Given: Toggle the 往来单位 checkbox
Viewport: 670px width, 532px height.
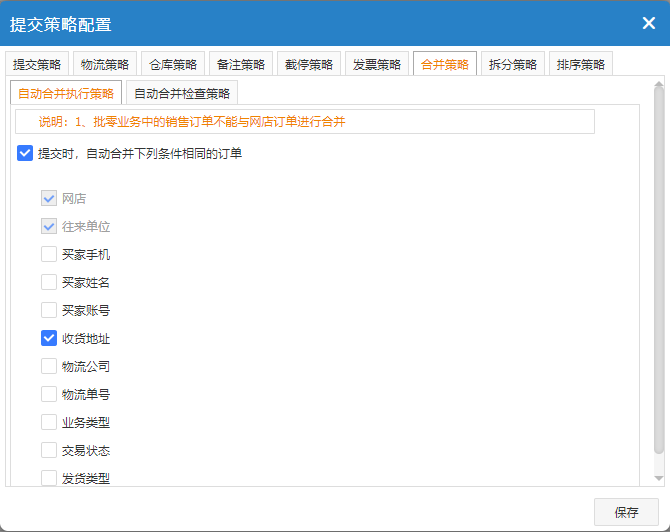Looking at the screenshot, I should point(49,226).
